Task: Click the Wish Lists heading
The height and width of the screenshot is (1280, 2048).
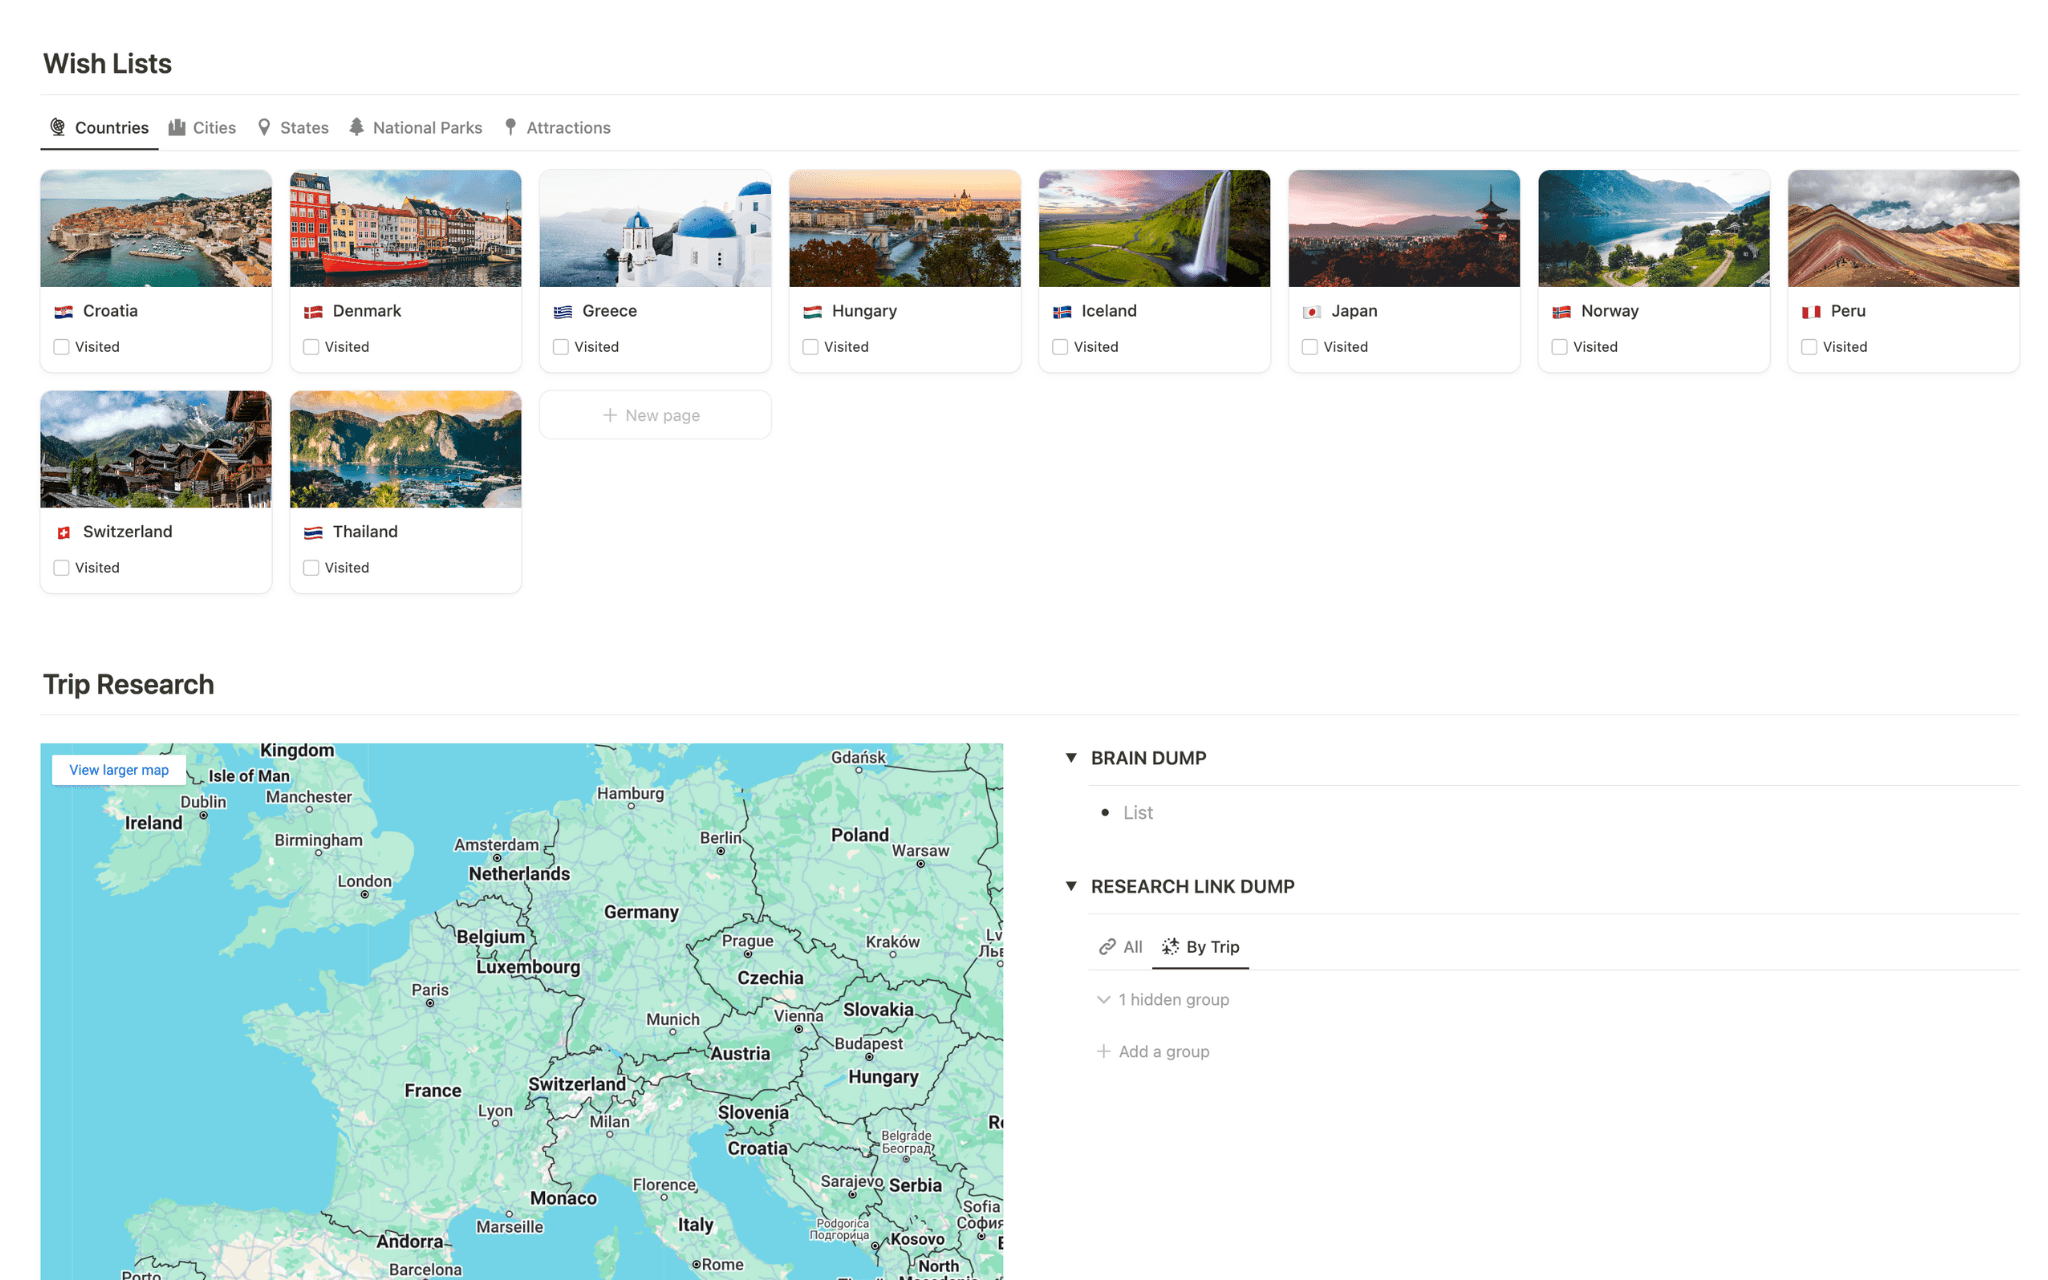Action: click(107, 64)
